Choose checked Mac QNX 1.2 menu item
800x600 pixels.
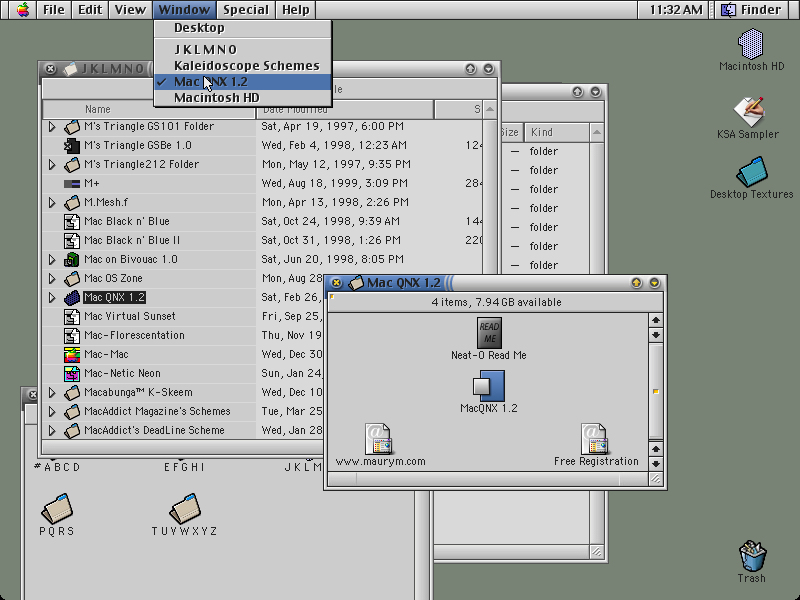[243, 82]
